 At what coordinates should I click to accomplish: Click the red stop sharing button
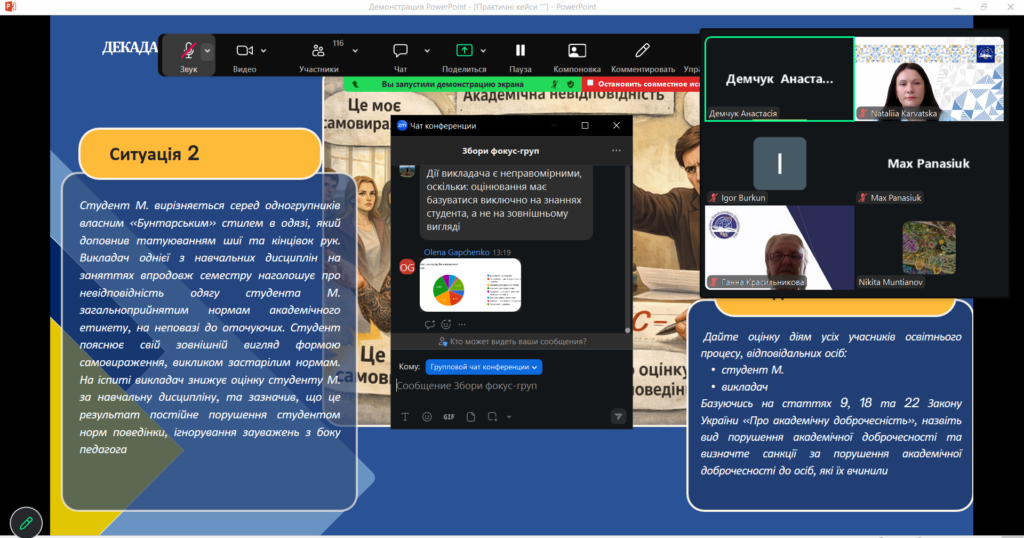640,84
